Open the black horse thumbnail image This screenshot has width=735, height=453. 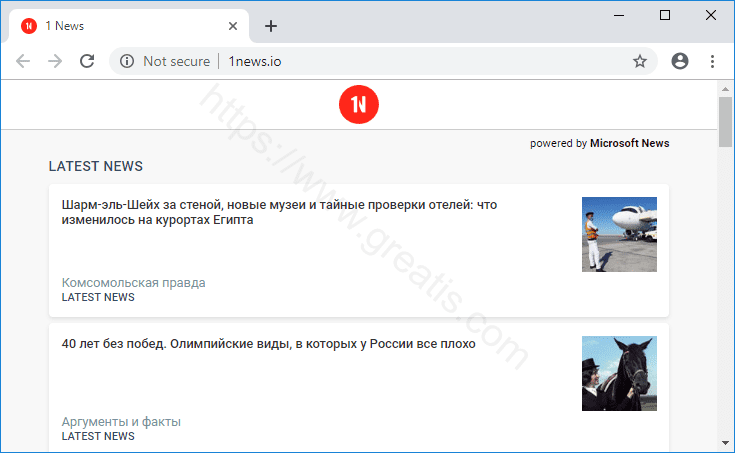pyautogui.click(x=619, y=373)
